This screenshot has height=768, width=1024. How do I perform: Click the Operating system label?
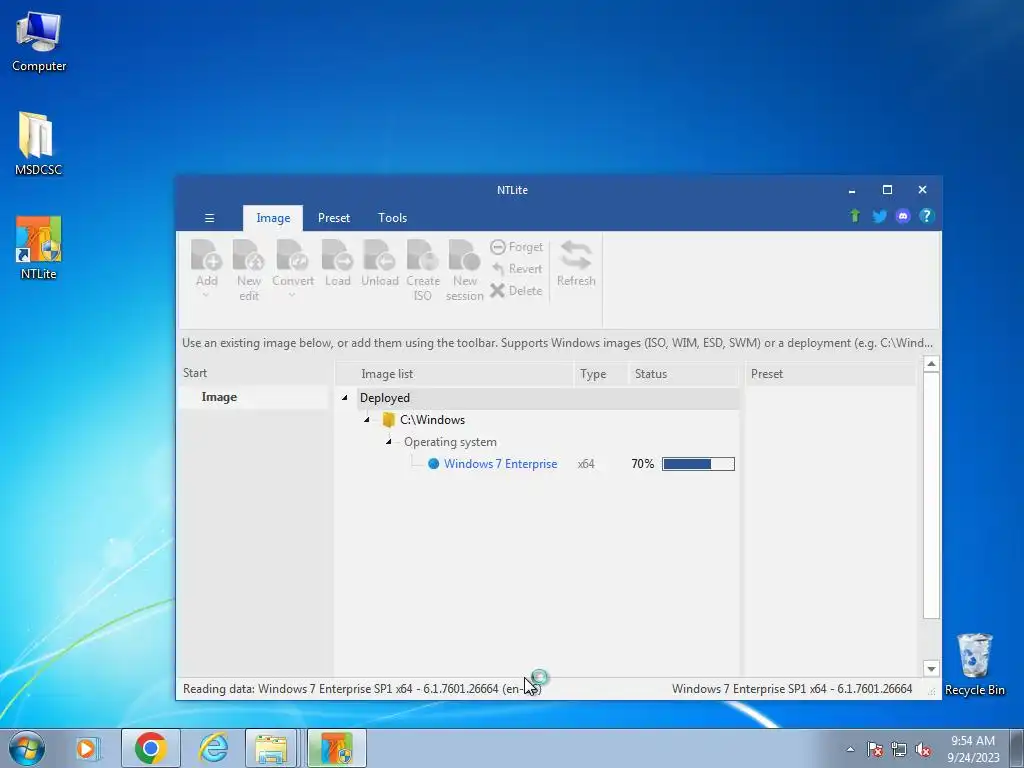[x=450, y=442]
